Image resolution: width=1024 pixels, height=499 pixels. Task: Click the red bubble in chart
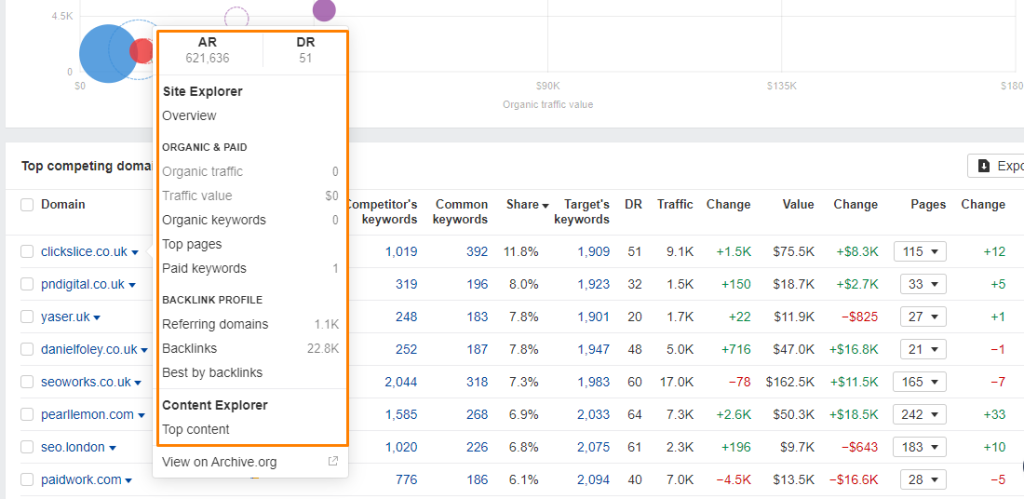pos(141,51)
